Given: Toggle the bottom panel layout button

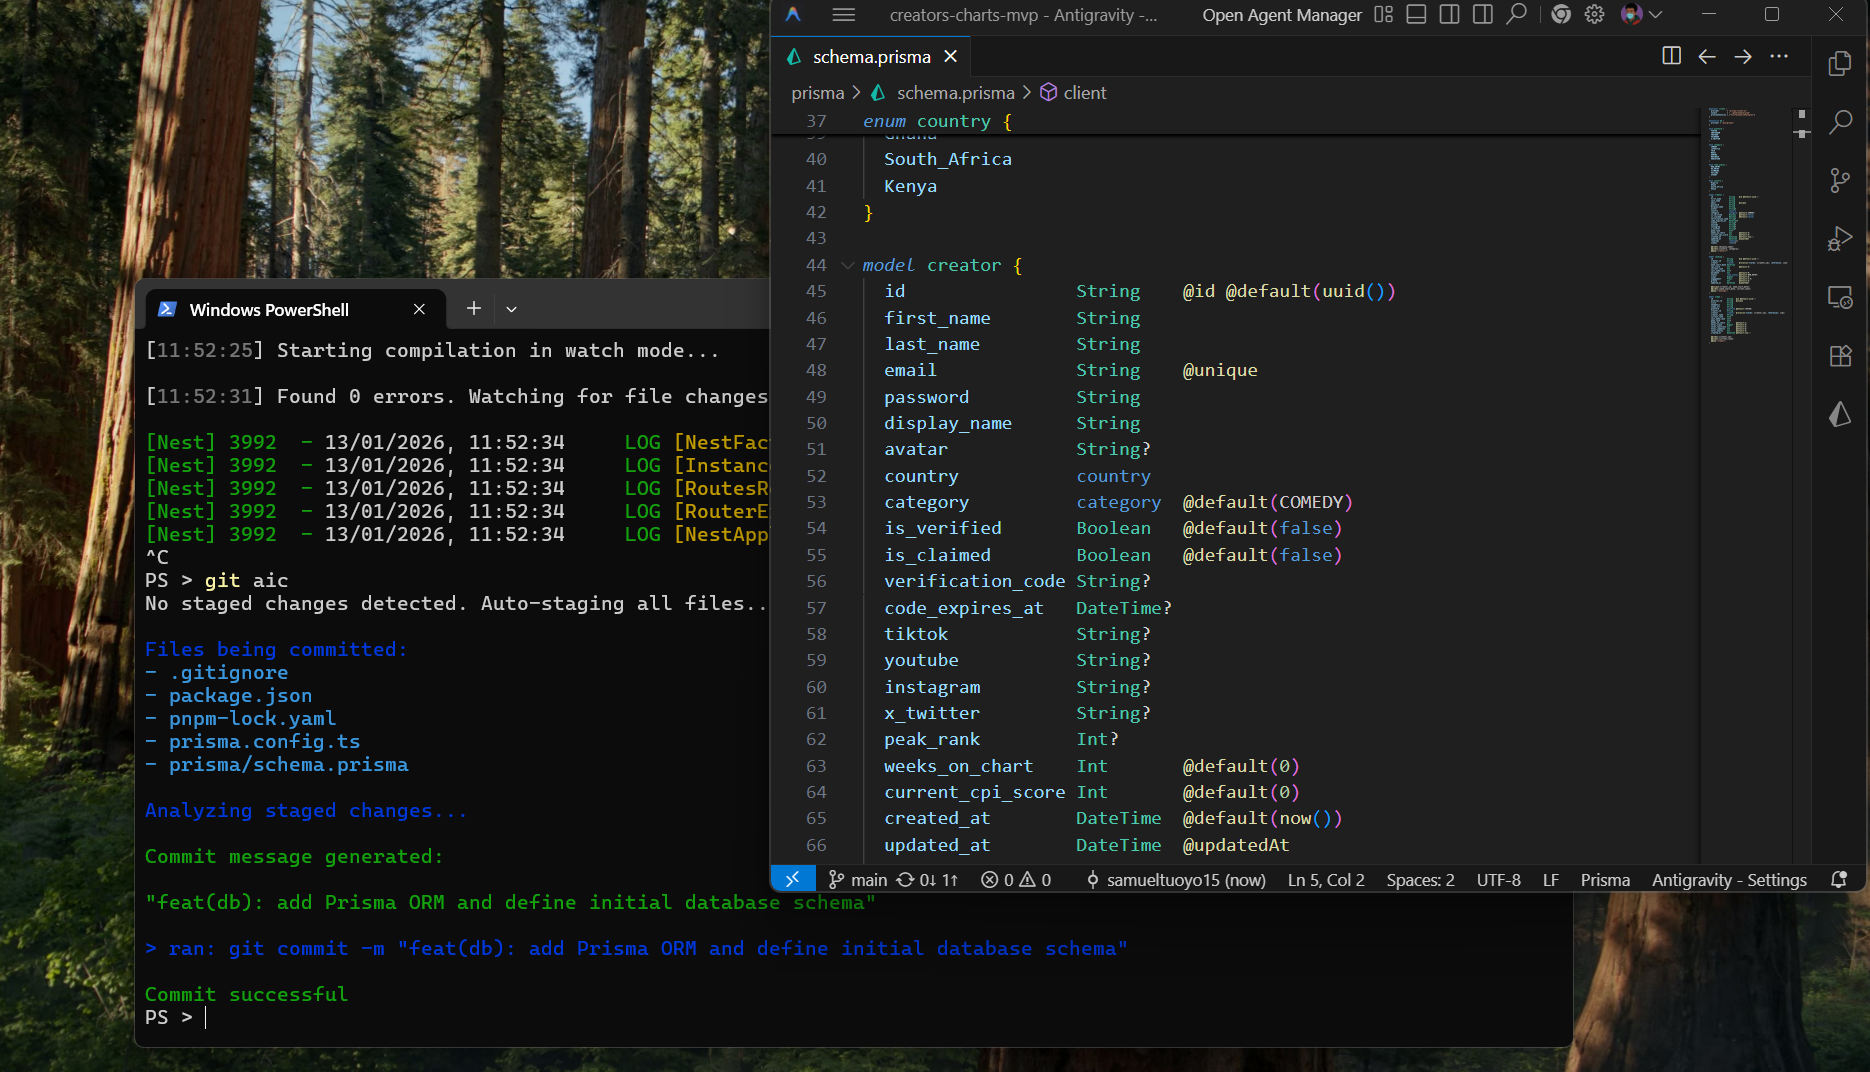Looking at the screenshot, I should pos(1416,15).
